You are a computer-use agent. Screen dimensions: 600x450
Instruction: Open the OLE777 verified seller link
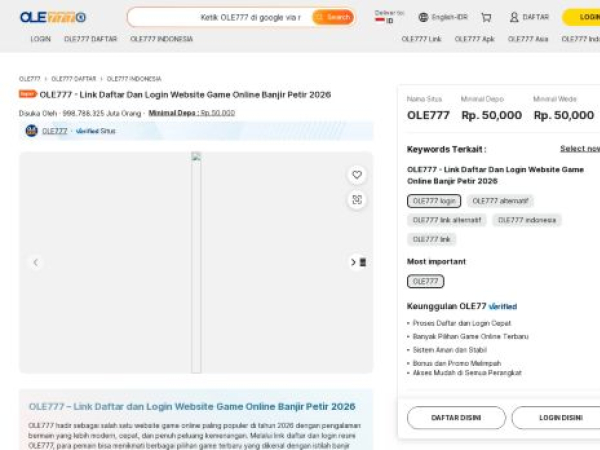(x=55, y=131)
